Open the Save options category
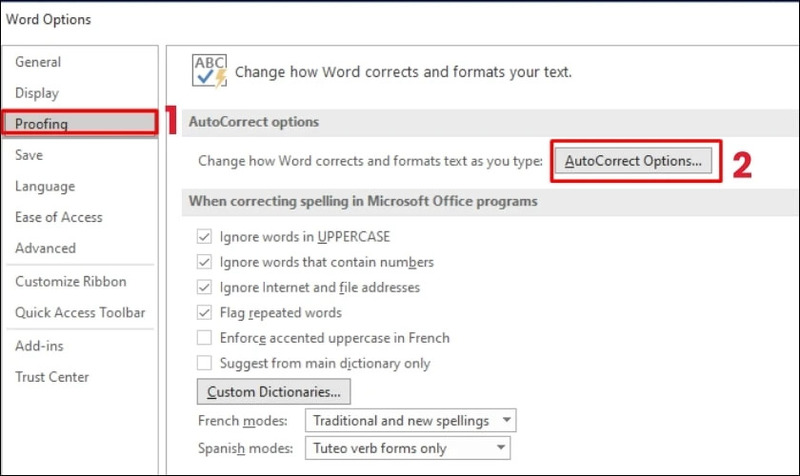 (x=29, y=155)
